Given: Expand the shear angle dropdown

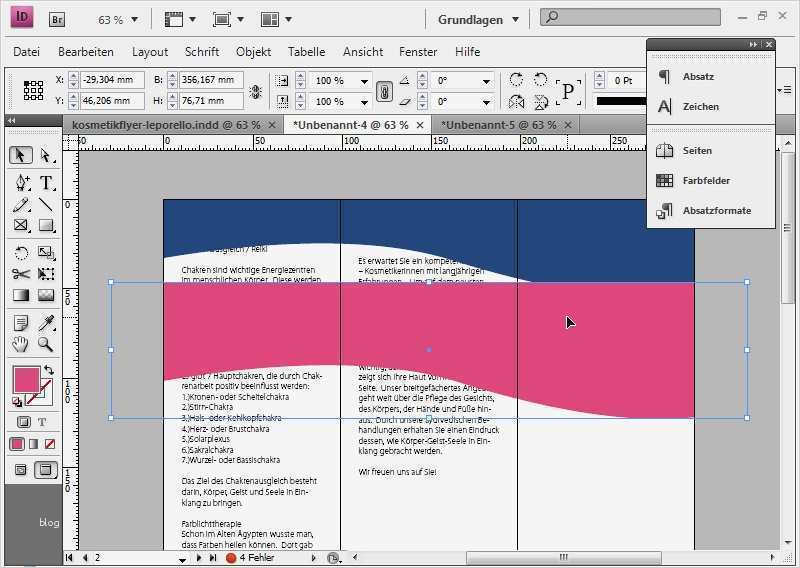Looking at the screenshot, I should [x=486, y=103].
